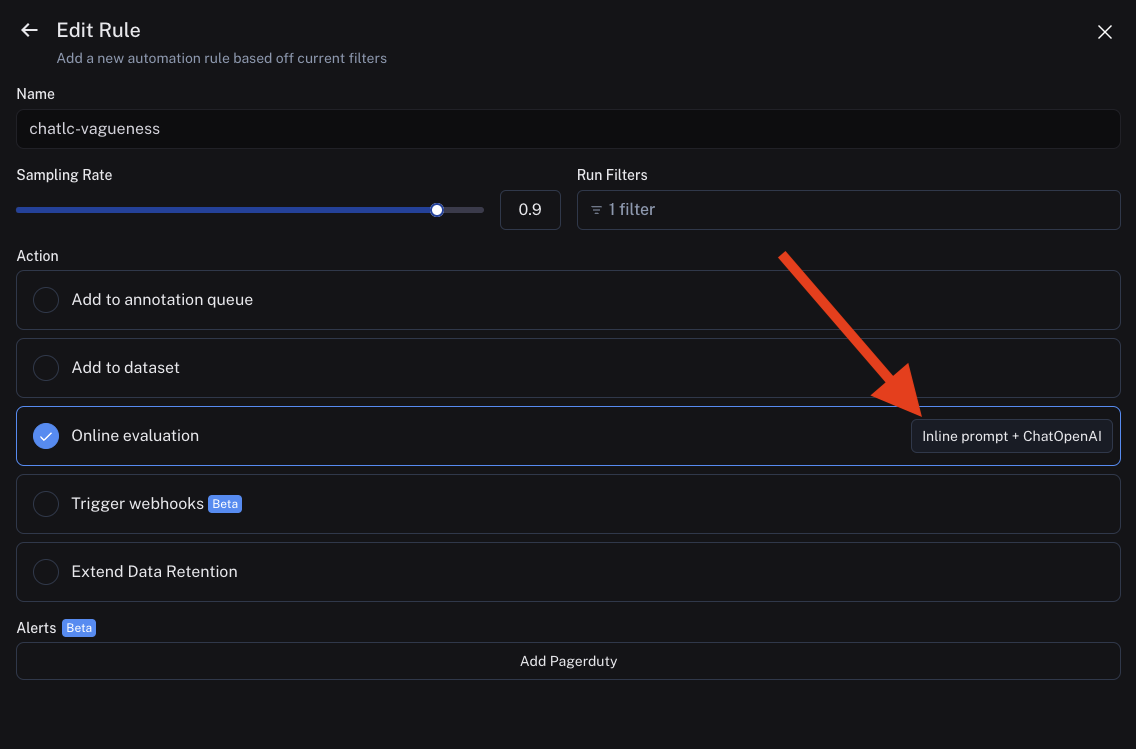
Task: Select the Add to dataset radio button
Action: click(46, 368)
